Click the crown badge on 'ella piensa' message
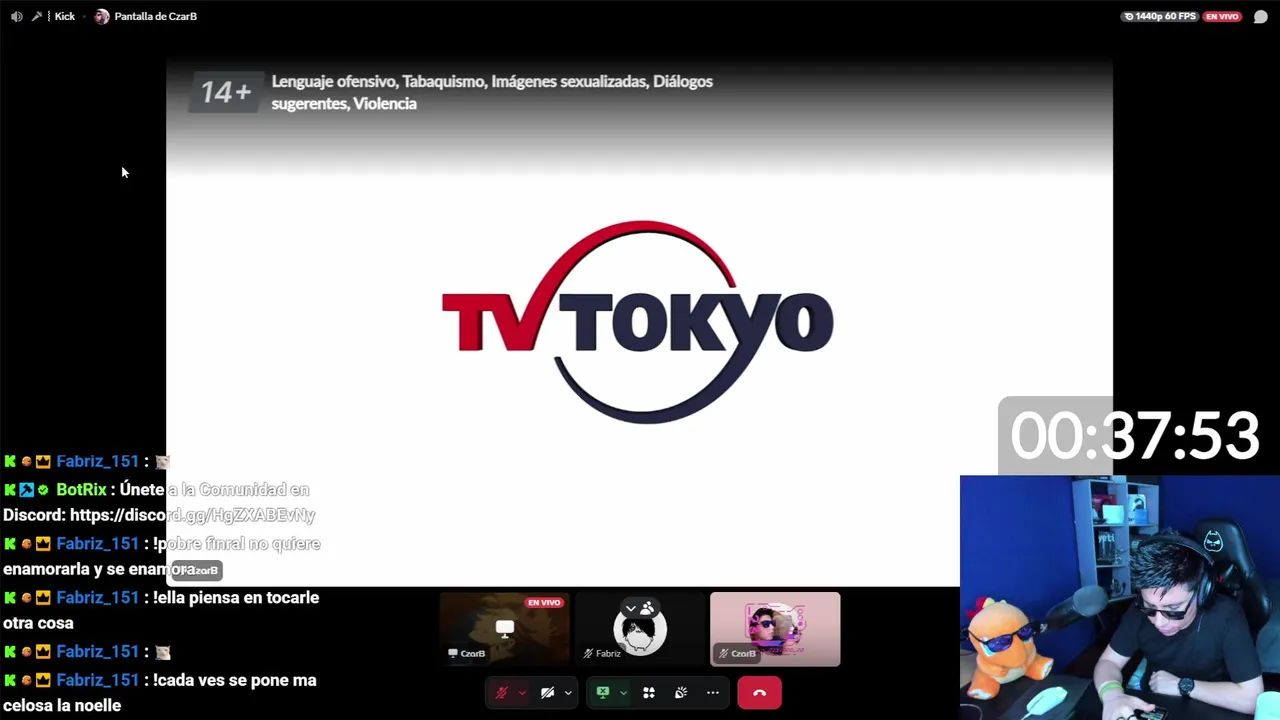The height and width of the screenshot is (720, 1280). (43, 598)
